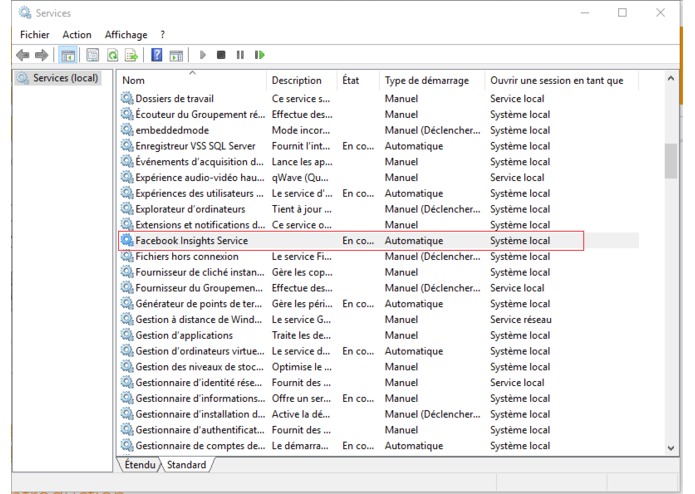Select Facebook Insights Service row name
This screenshot has width=695, height=494.
[x=191, y=241]
